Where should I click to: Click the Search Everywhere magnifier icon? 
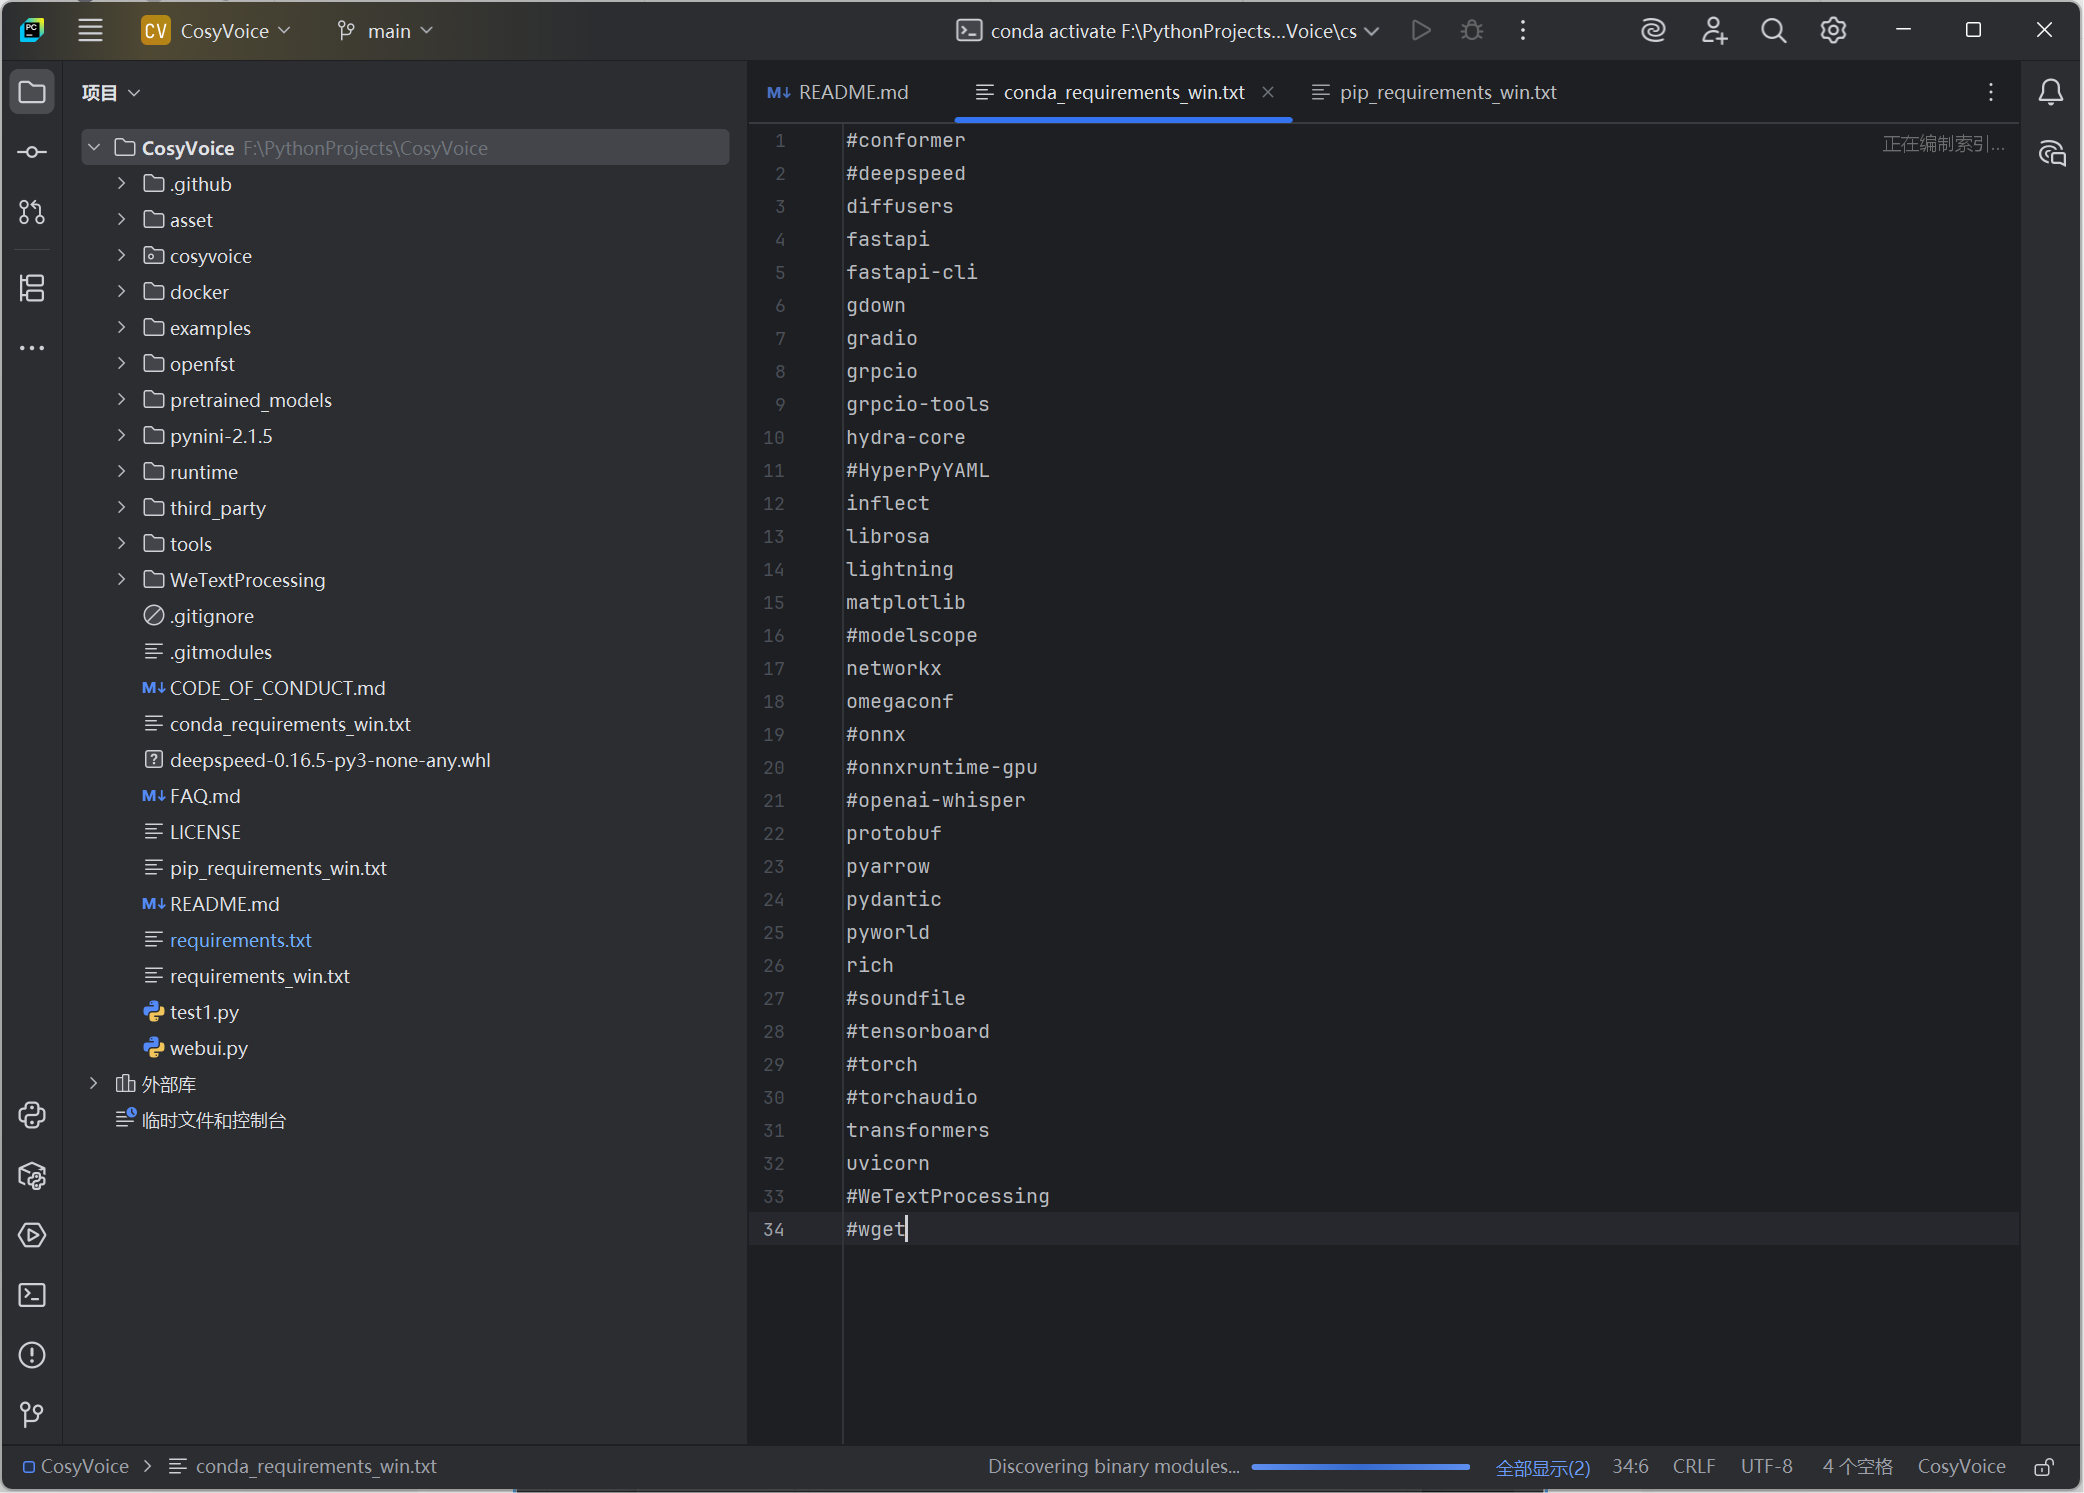(1773, 31)
